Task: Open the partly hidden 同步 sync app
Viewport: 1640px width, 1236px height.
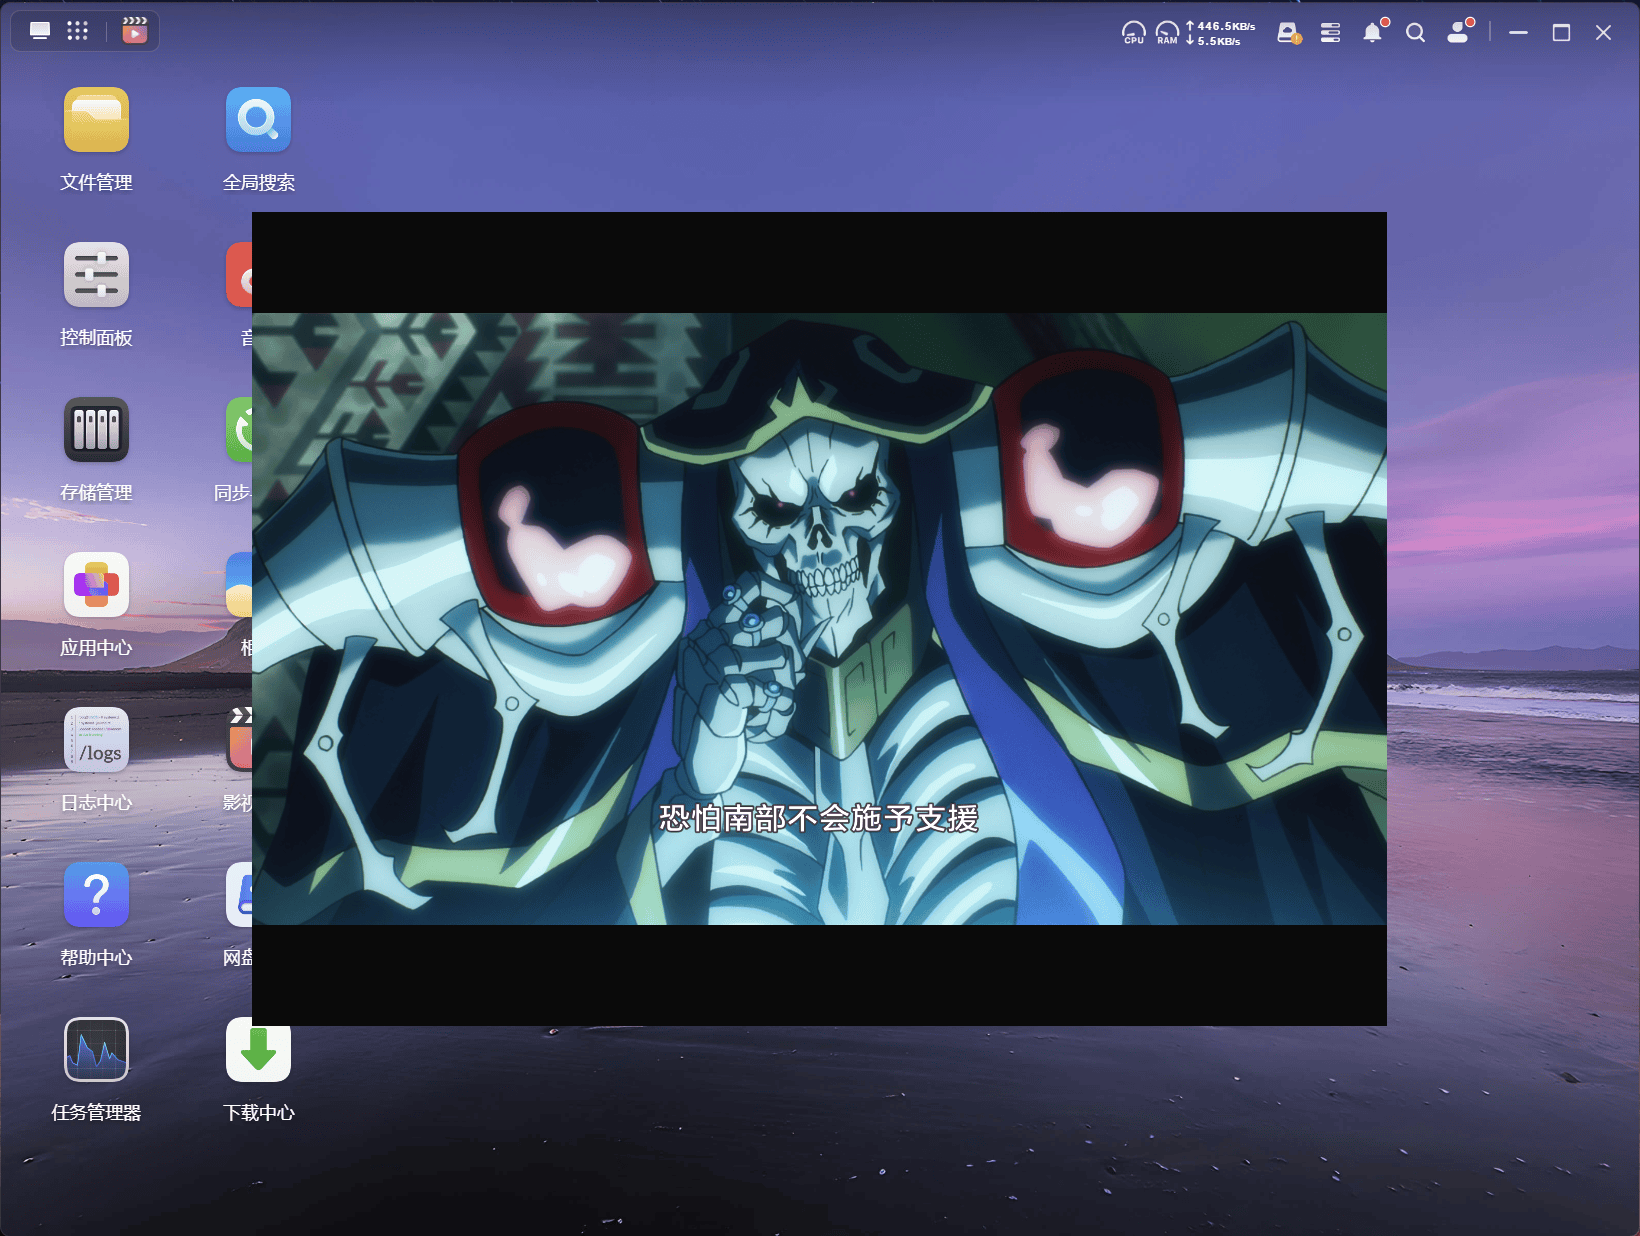Action: (238, 430)
